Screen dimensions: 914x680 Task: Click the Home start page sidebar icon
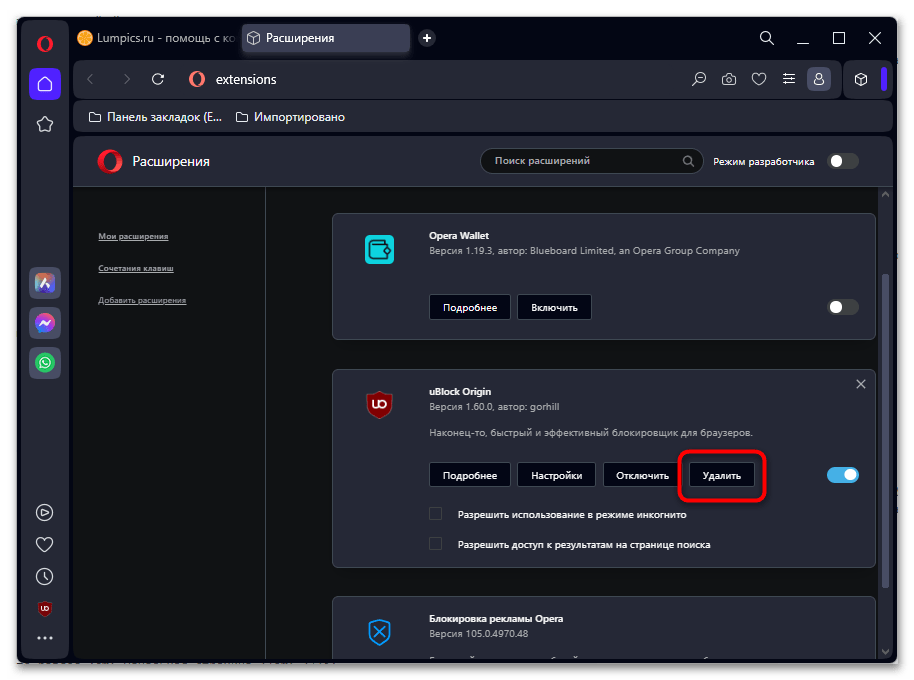pos(45,84)
